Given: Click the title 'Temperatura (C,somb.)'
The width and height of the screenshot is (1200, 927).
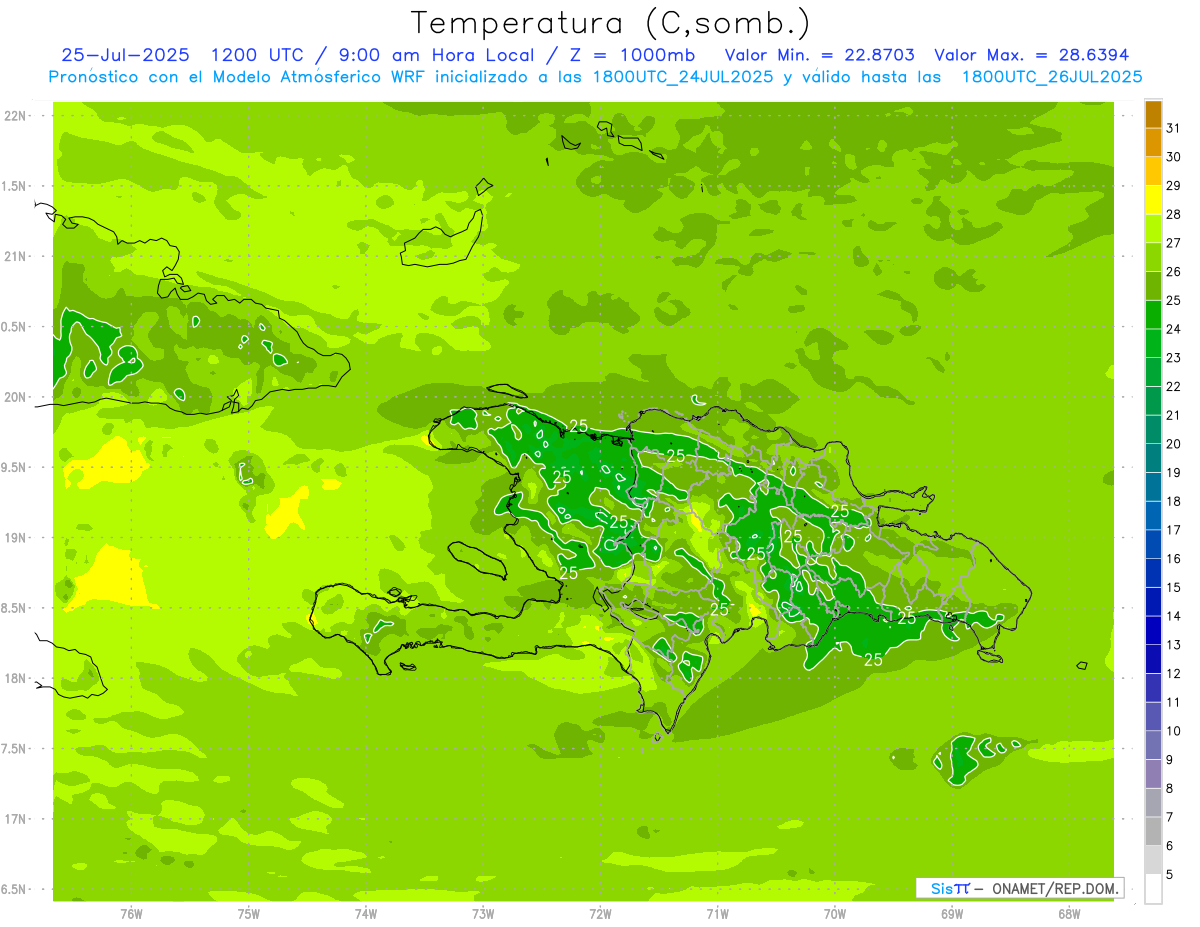Looking at the screenshot, I should 610,22.
